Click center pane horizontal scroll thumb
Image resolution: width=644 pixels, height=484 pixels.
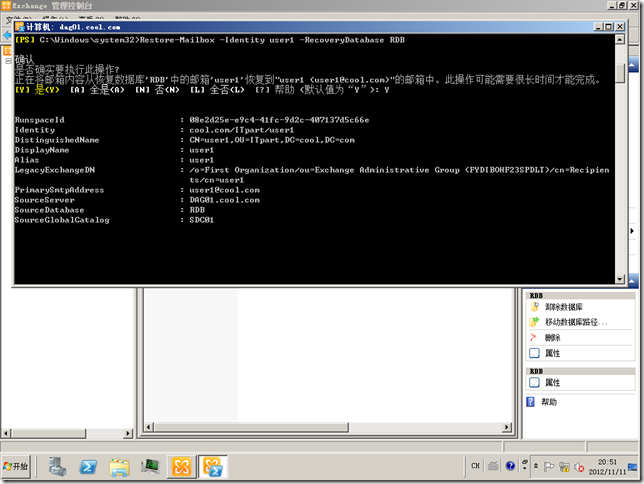click(x=251, y=427)
